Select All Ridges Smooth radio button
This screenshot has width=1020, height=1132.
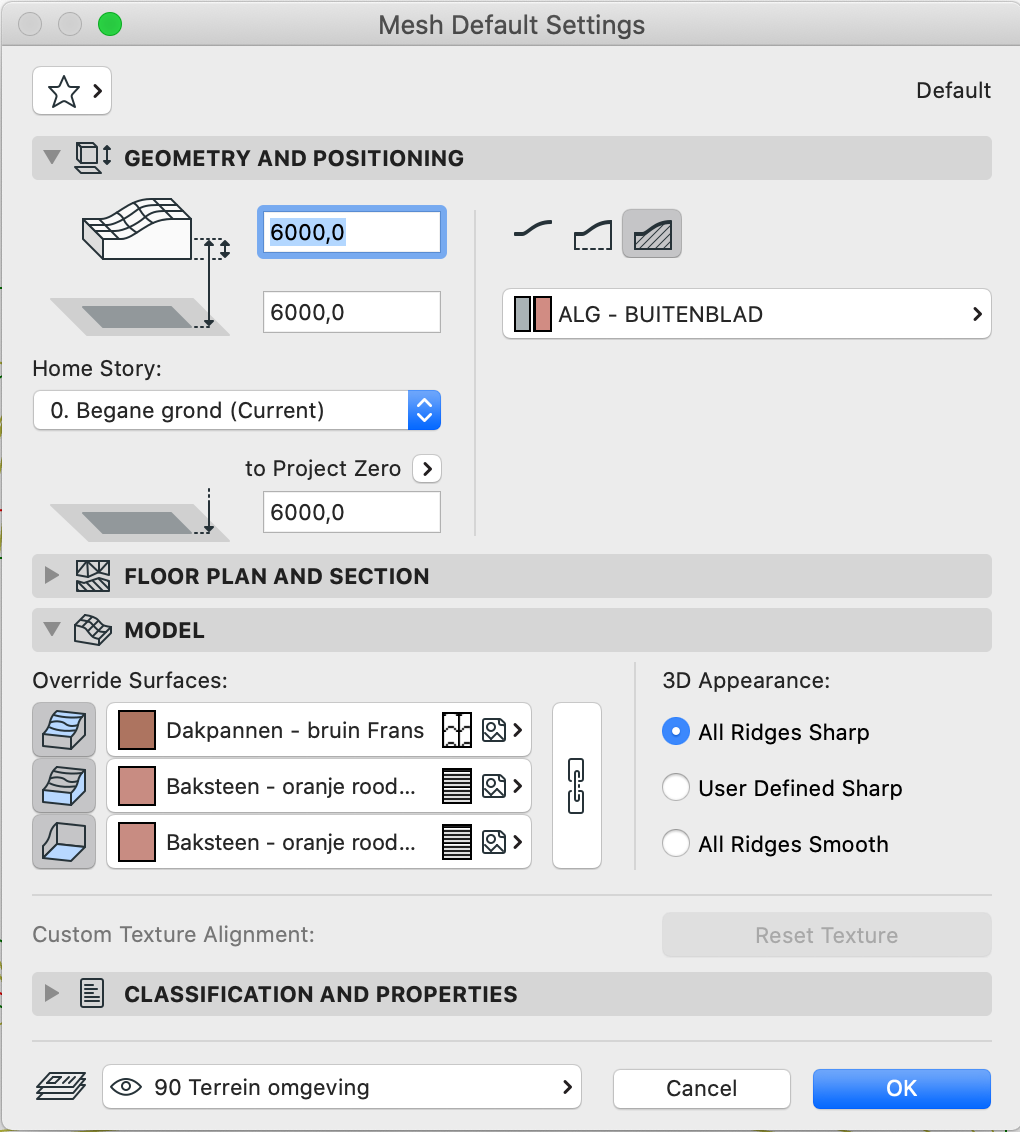(676, 843)
